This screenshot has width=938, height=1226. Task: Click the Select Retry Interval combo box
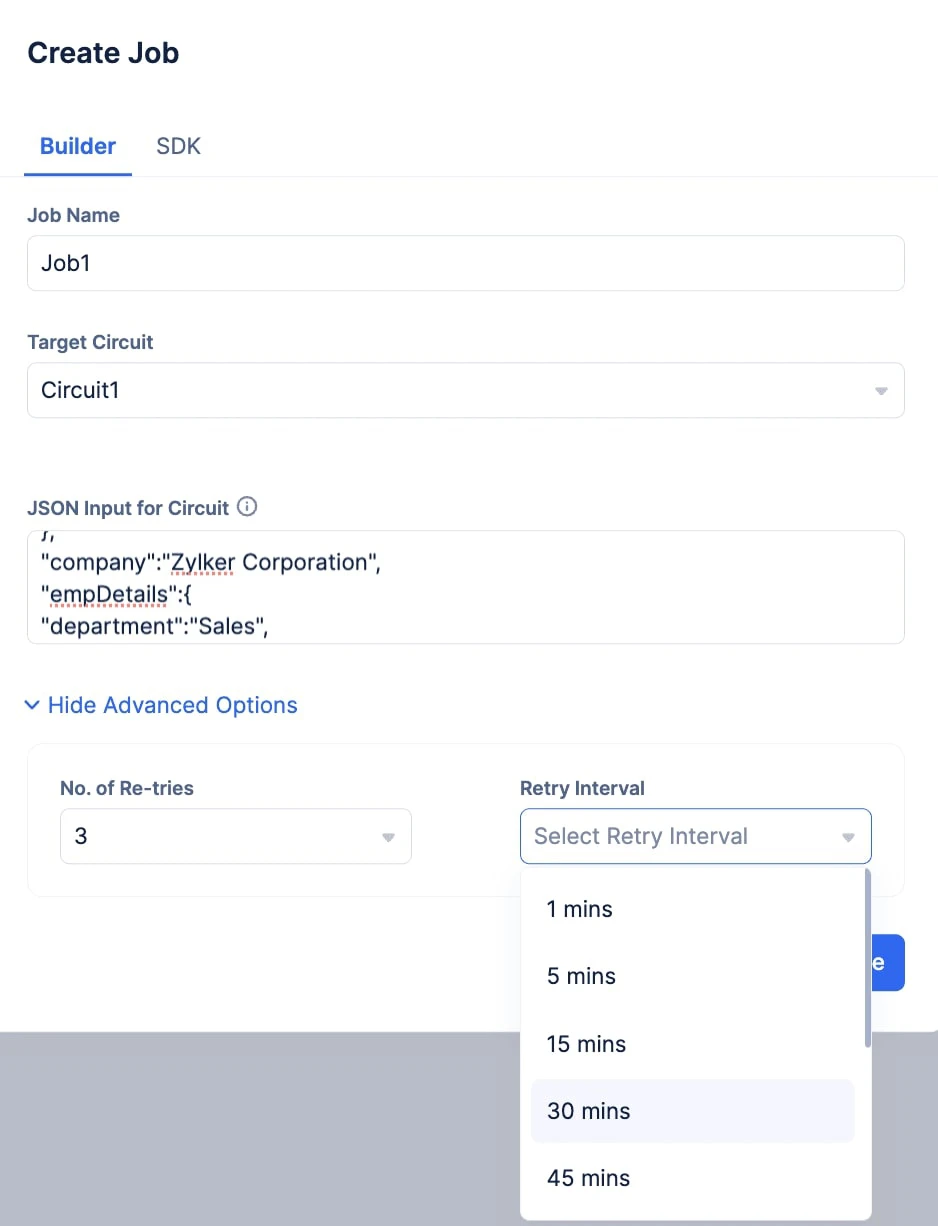point(696,836)
